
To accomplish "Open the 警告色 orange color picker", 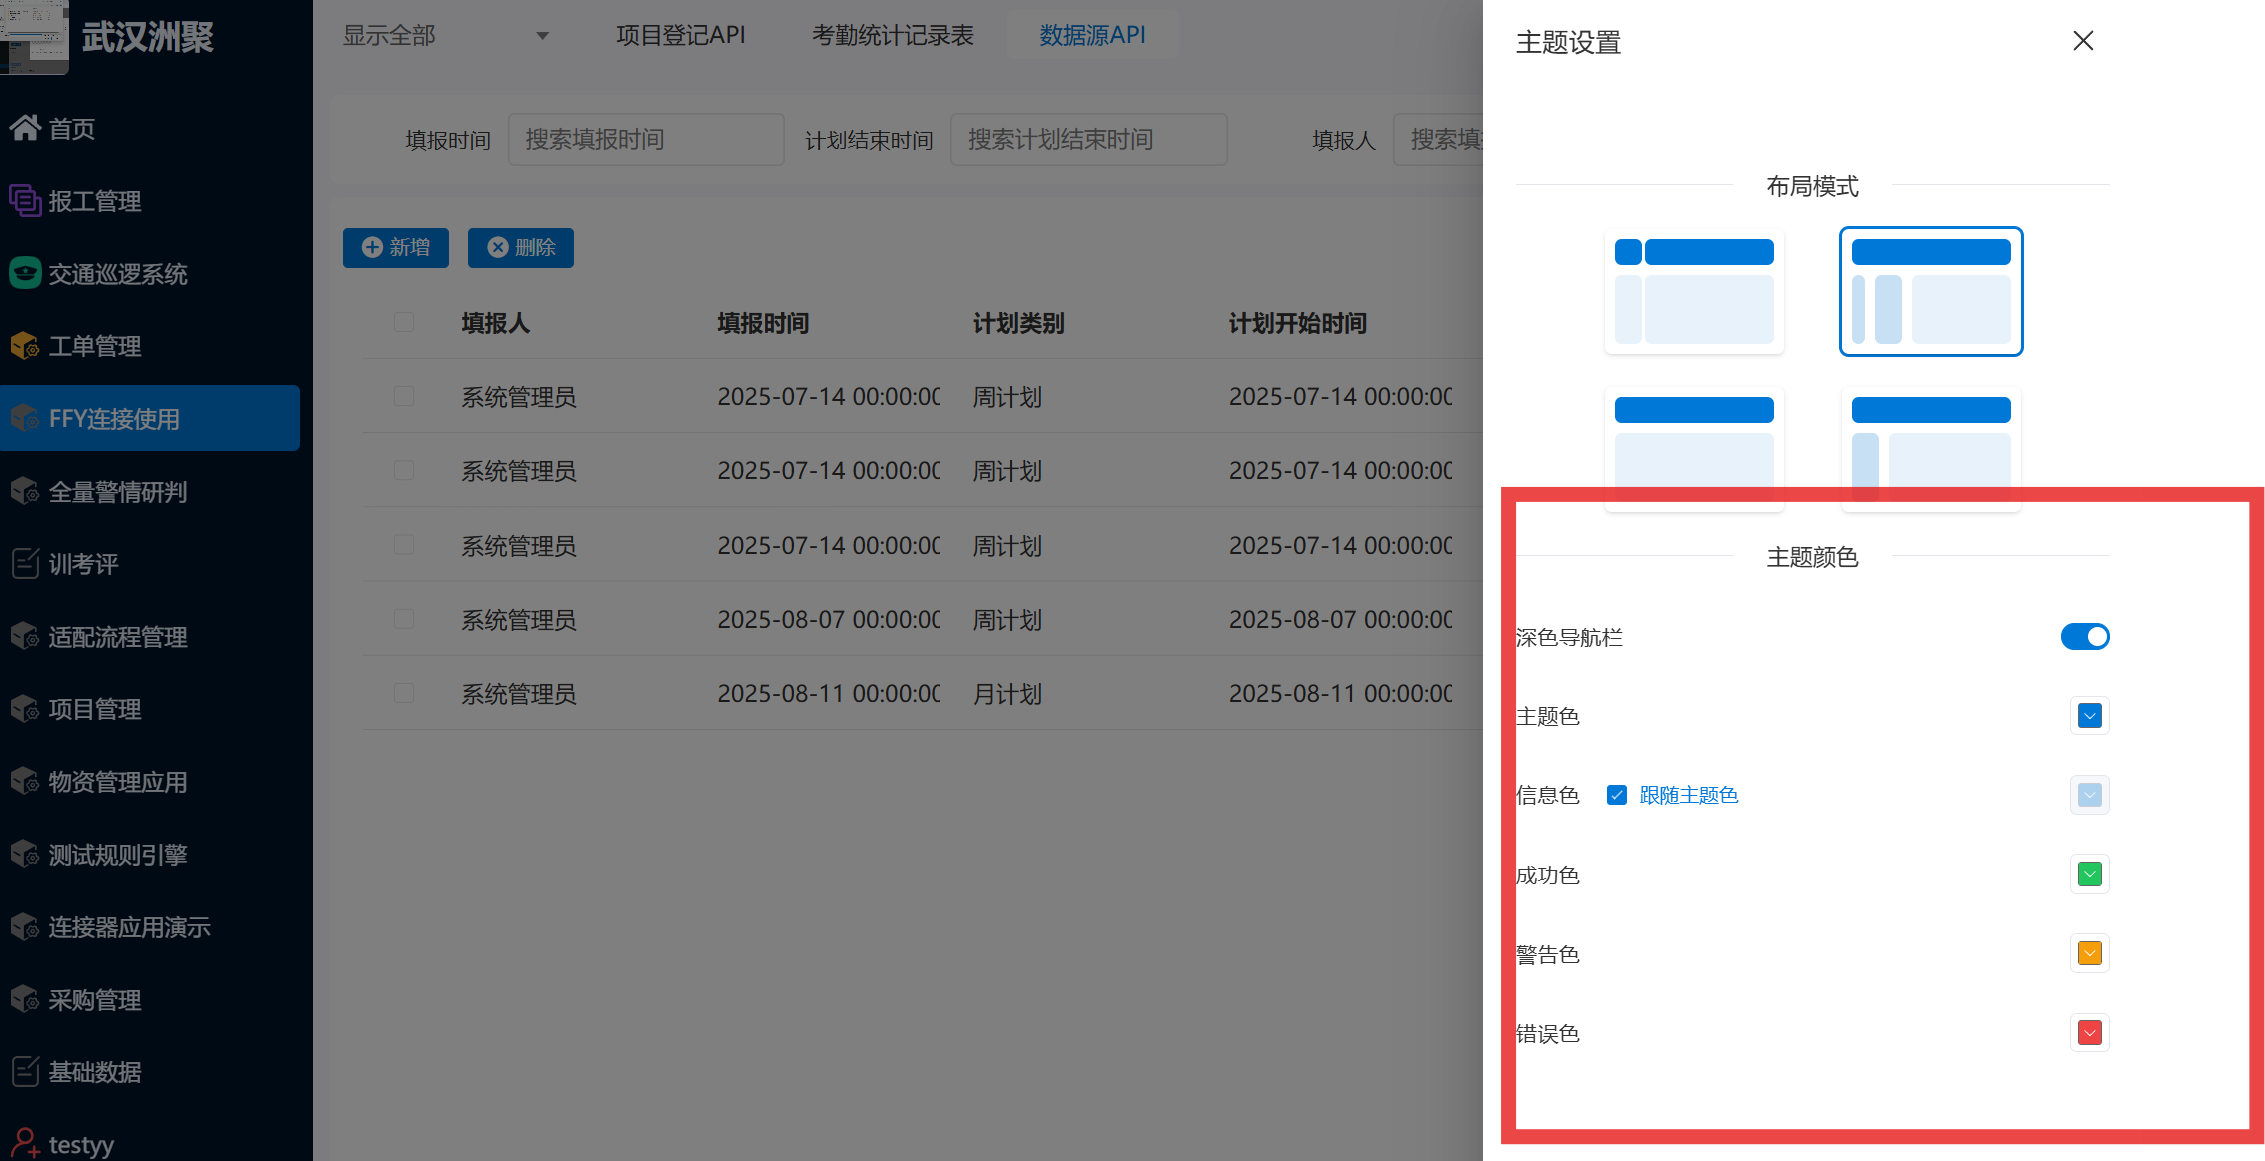I will [2089, 954].
